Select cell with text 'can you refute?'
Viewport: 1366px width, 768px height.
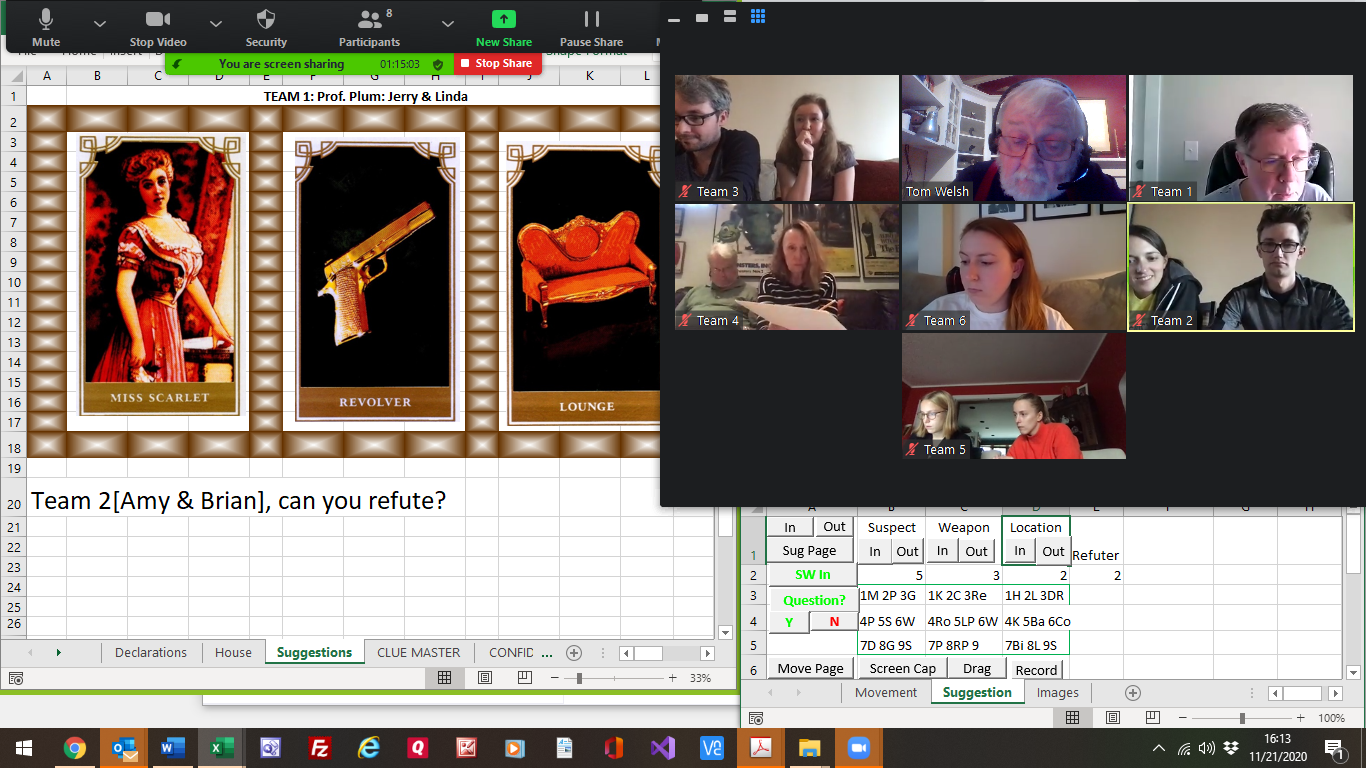(x=238, y=500)
